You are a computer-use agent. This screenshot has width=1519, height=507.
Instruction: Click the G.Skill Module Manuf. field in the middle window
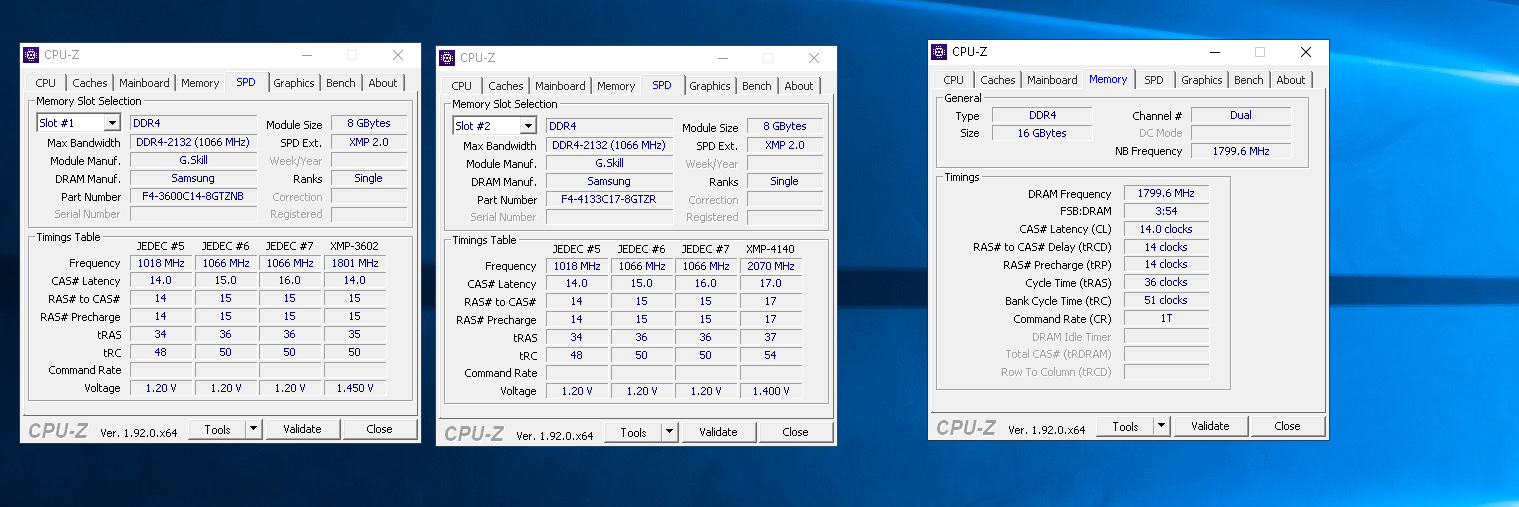pyautogui.click(x=609, y=163)
